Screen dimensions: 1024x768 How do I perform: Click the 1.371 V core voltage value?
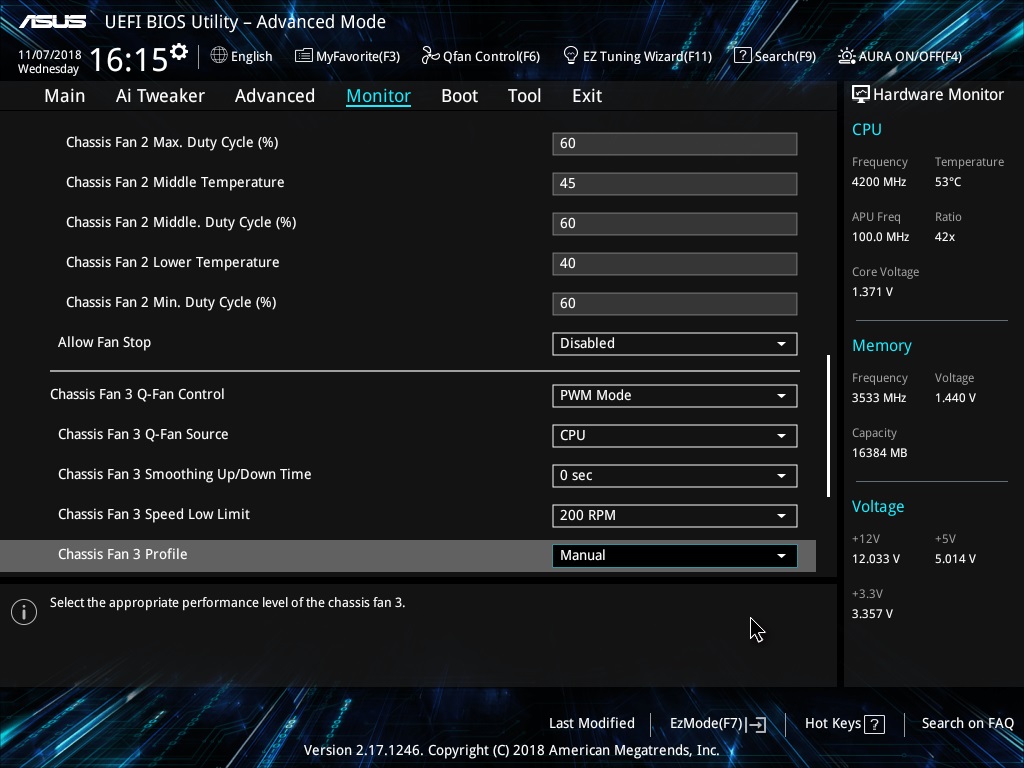click(872, 292)
